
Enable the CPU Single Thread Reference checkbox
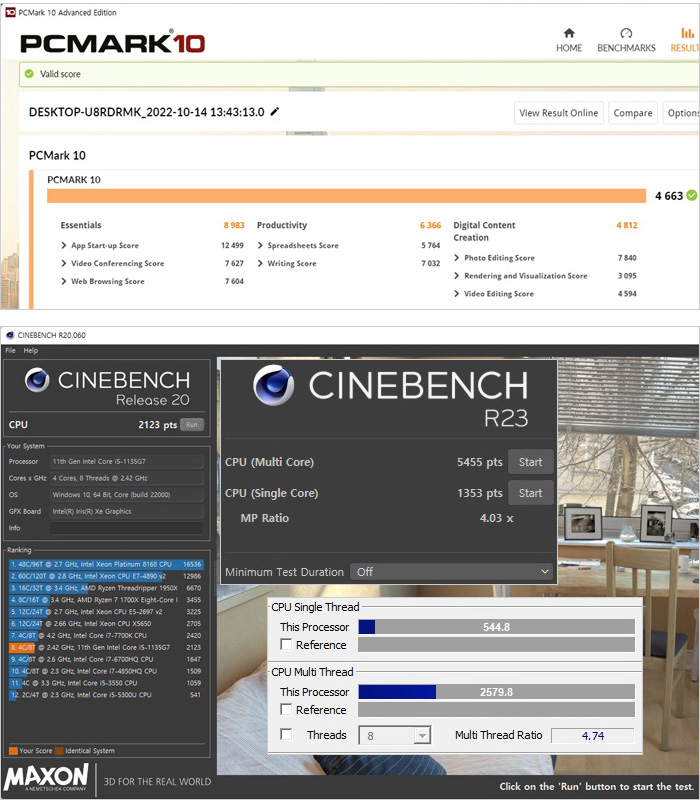[286, 644]
